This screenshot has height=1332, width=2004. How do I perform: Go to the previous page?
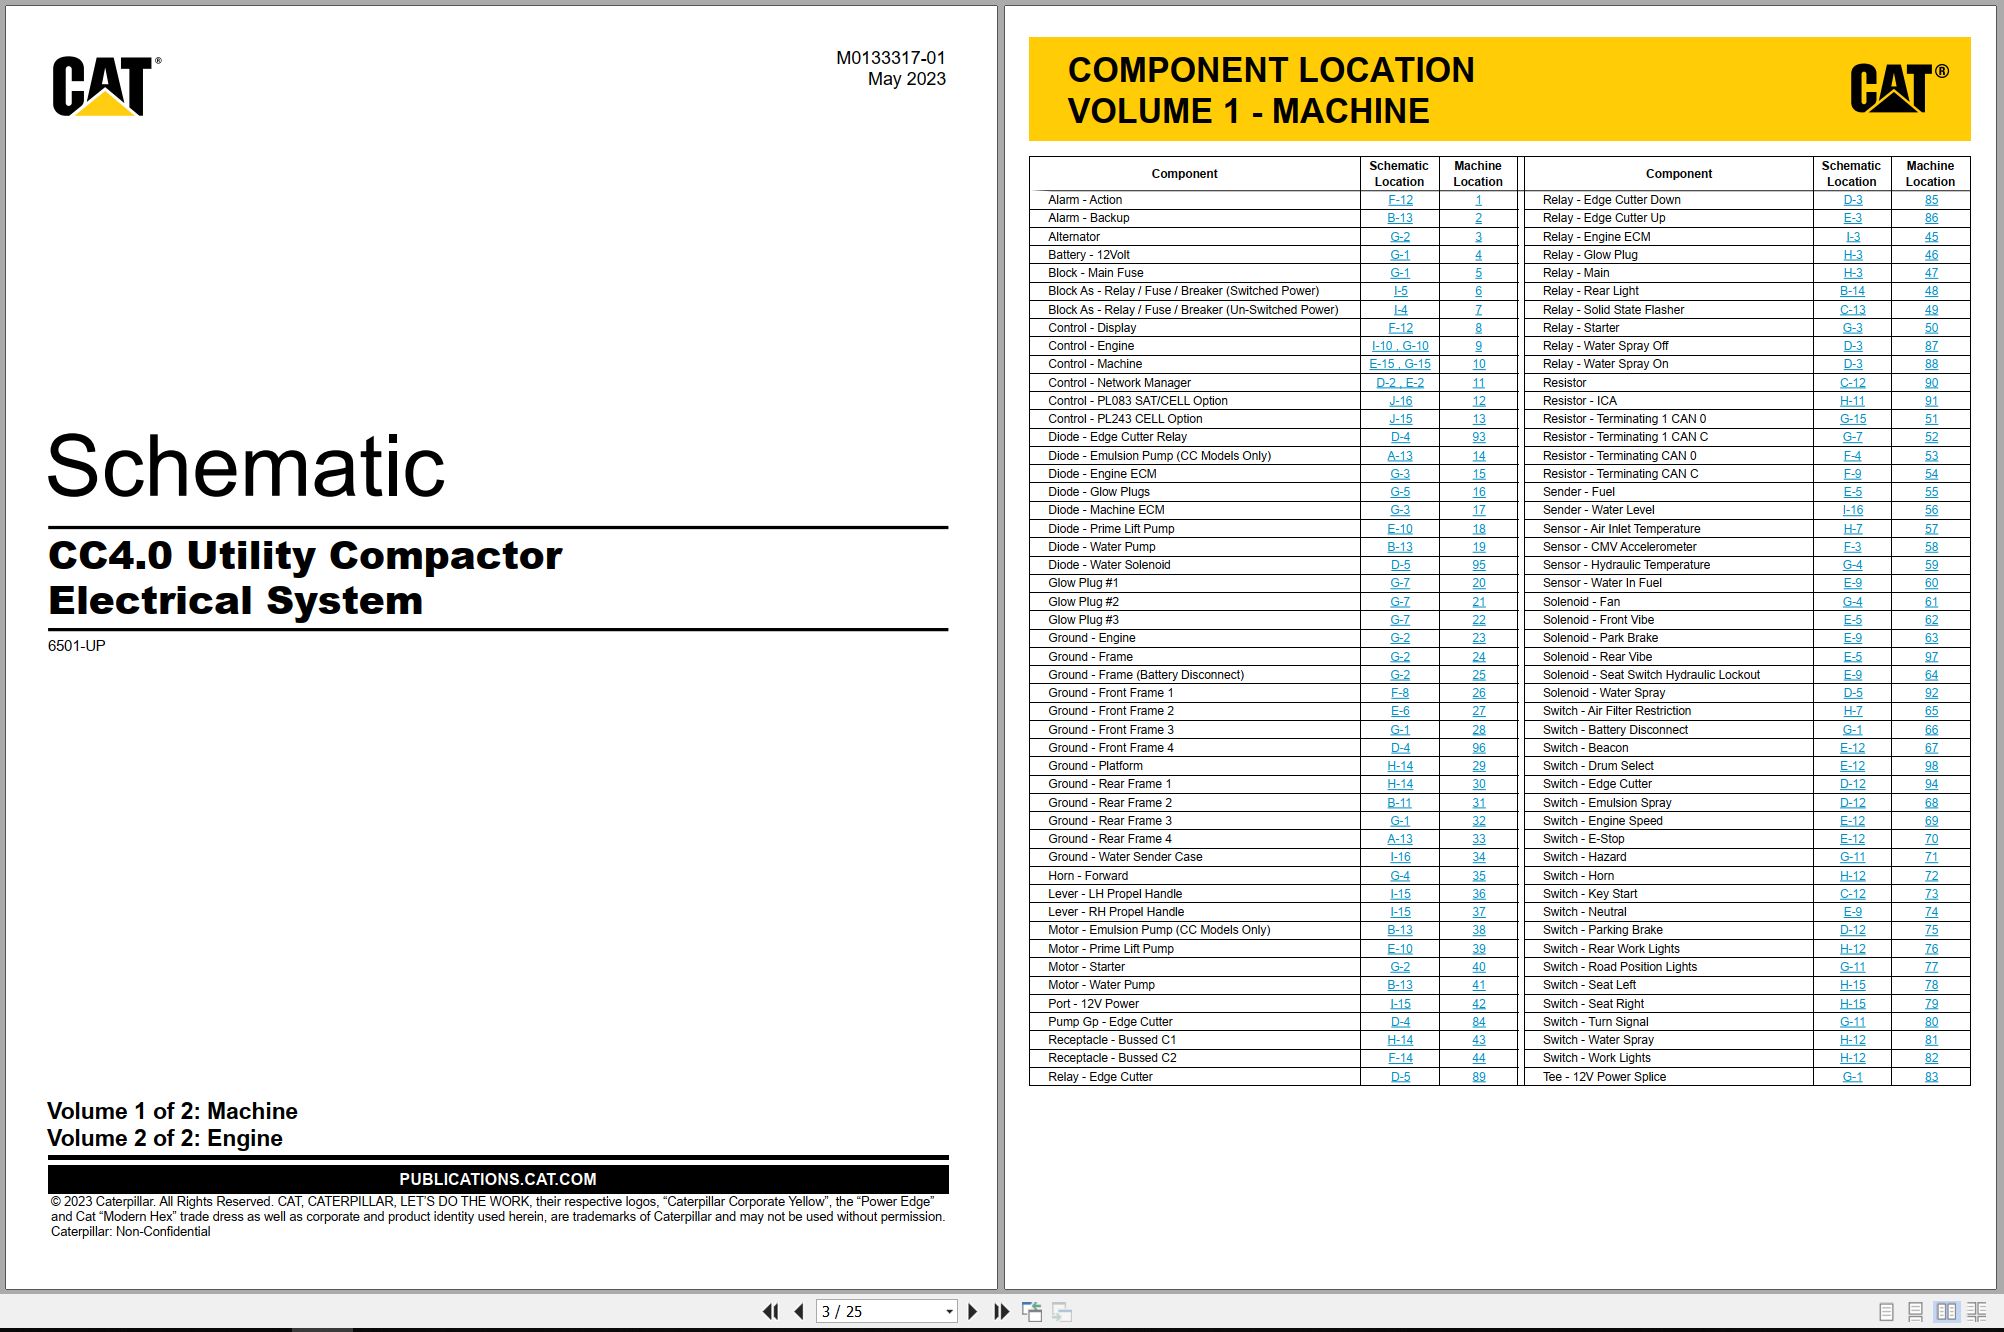[x=799, y=1311]
